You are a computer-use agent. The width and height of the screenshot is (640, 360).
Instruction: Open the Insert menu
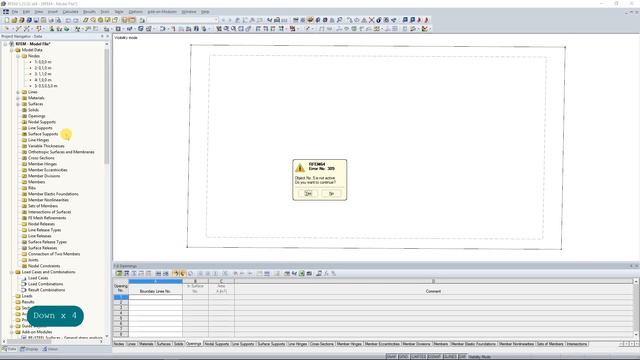(53, 12)
